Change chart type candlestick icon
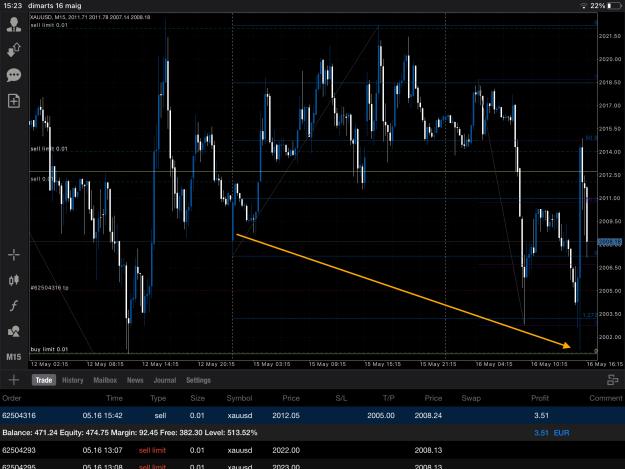 (14, 280)
